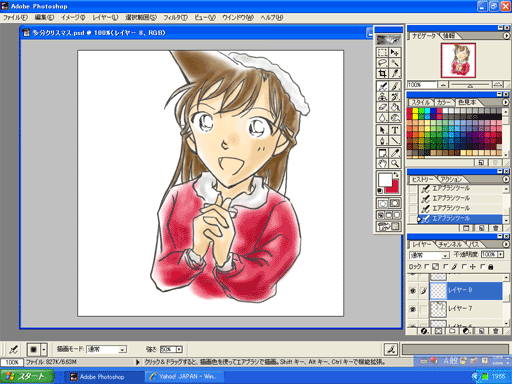Enable lock transparent pixels checkbox
This screenshot has width=512, height=384.
pyautogui.click(x=427, y=267)
